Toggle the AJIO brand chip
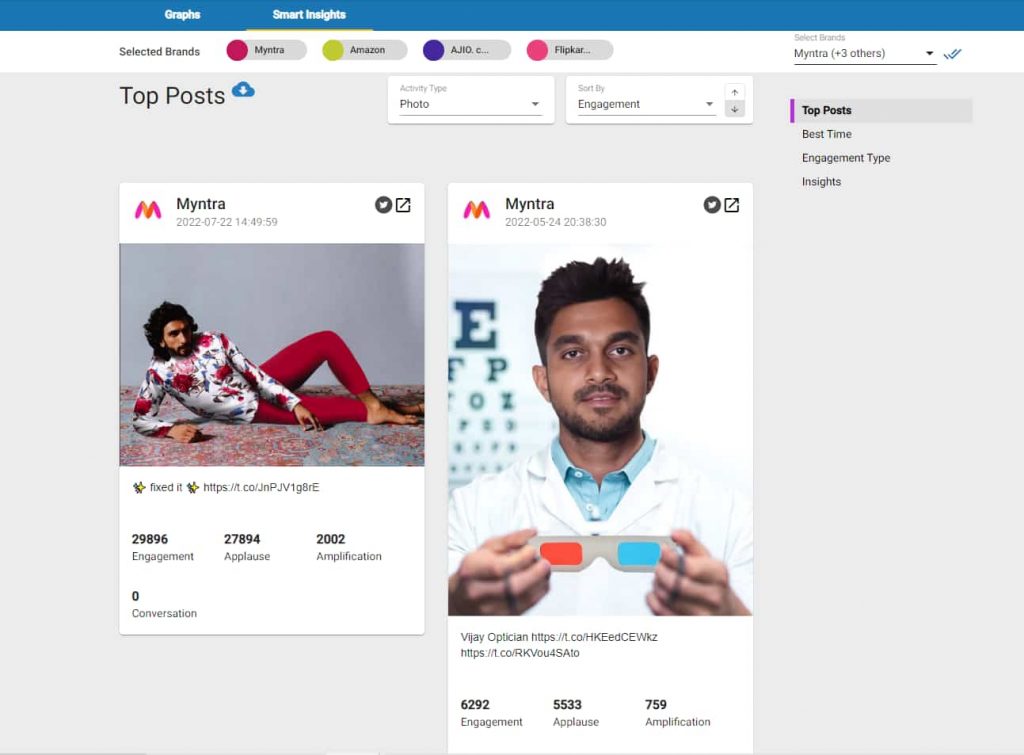The height and width of the screenshot is (755, 1024). tap(467, 50)
